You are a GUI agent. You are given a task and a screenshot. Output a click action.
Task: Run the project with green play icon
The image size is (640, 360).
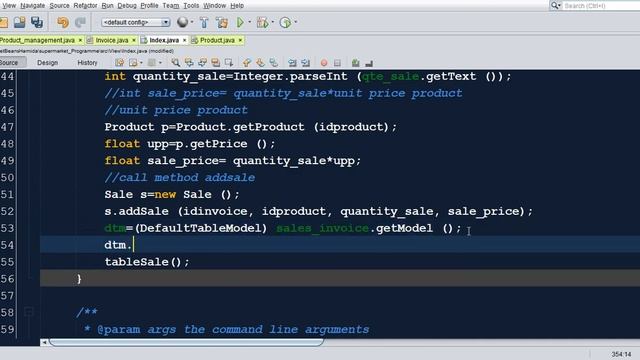[x=240, y=22]
